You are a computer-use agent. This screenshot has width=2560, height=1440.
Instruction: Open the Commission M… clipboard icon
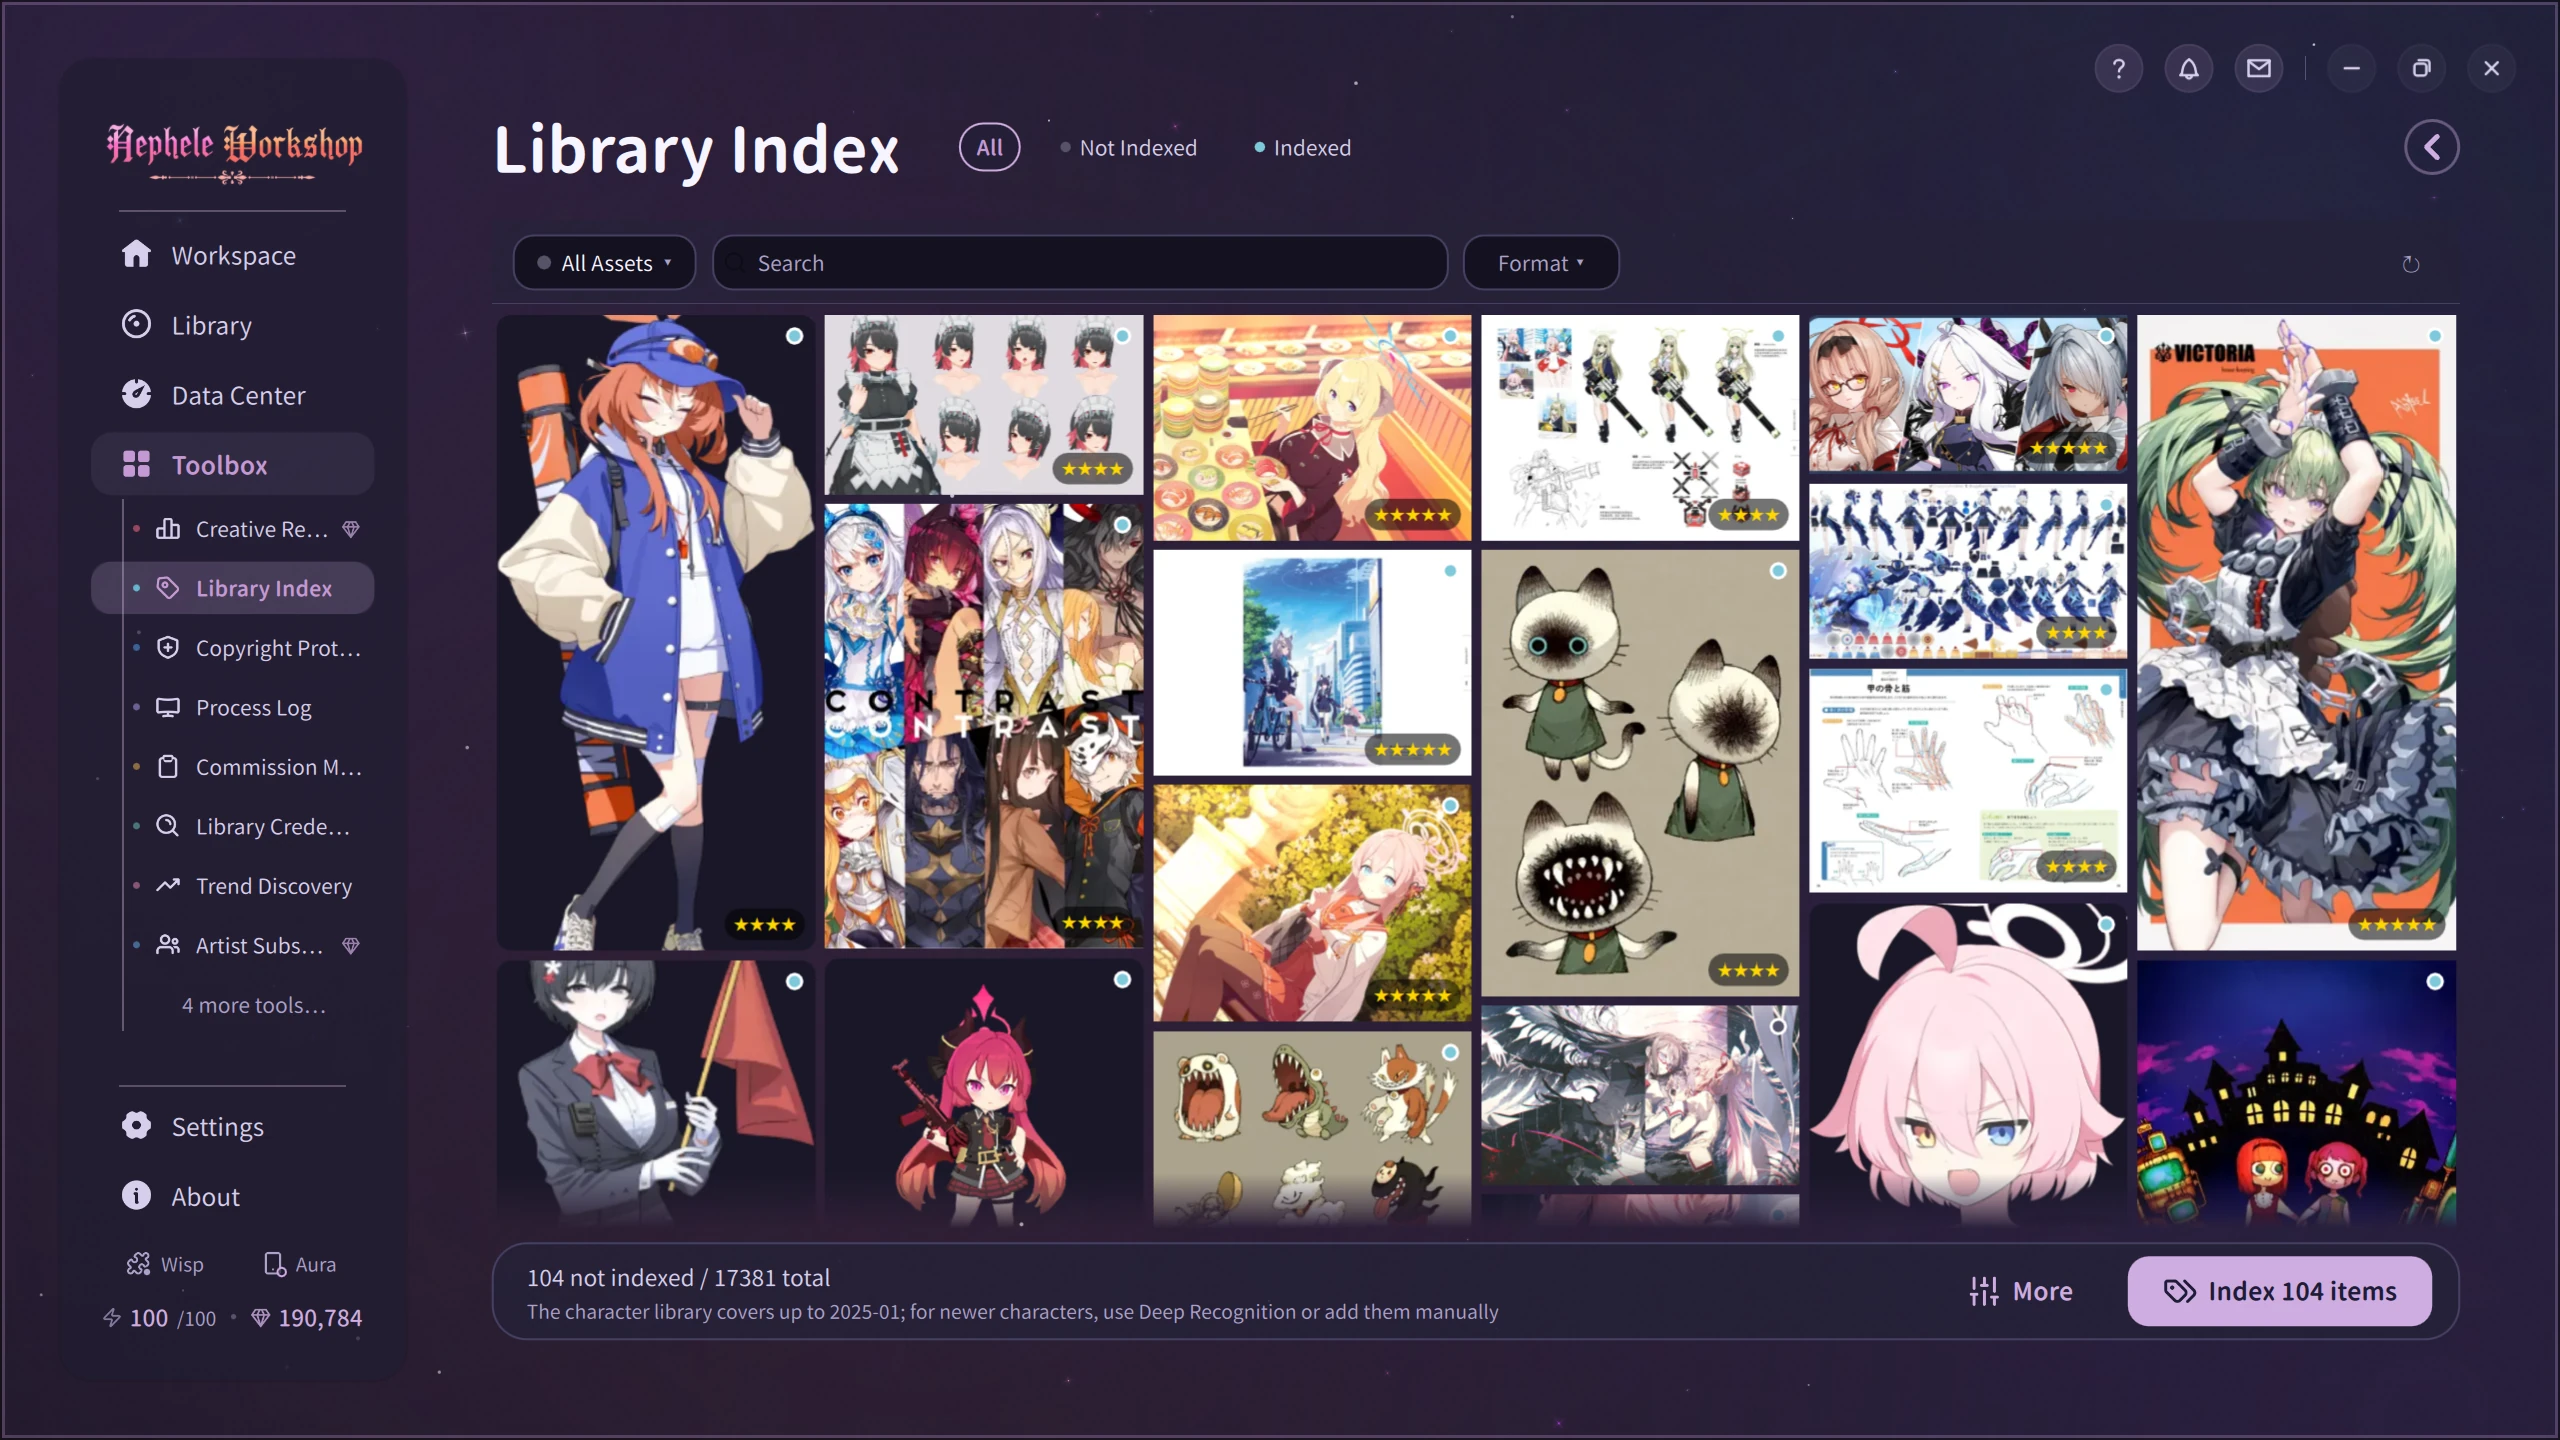(x=168, y=767)
